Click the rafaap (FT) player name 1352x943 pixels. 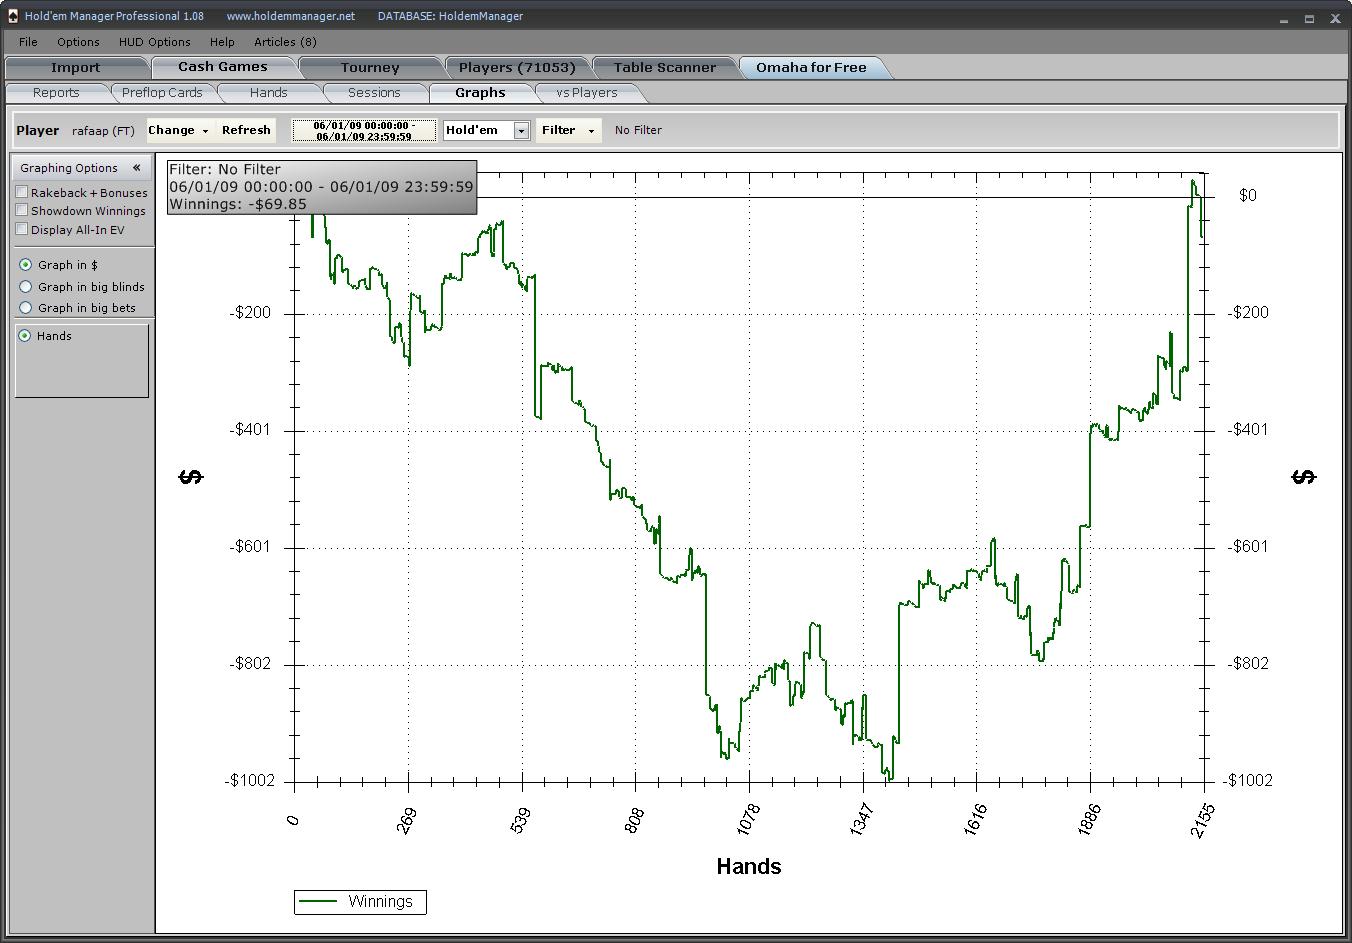(103, 130)
